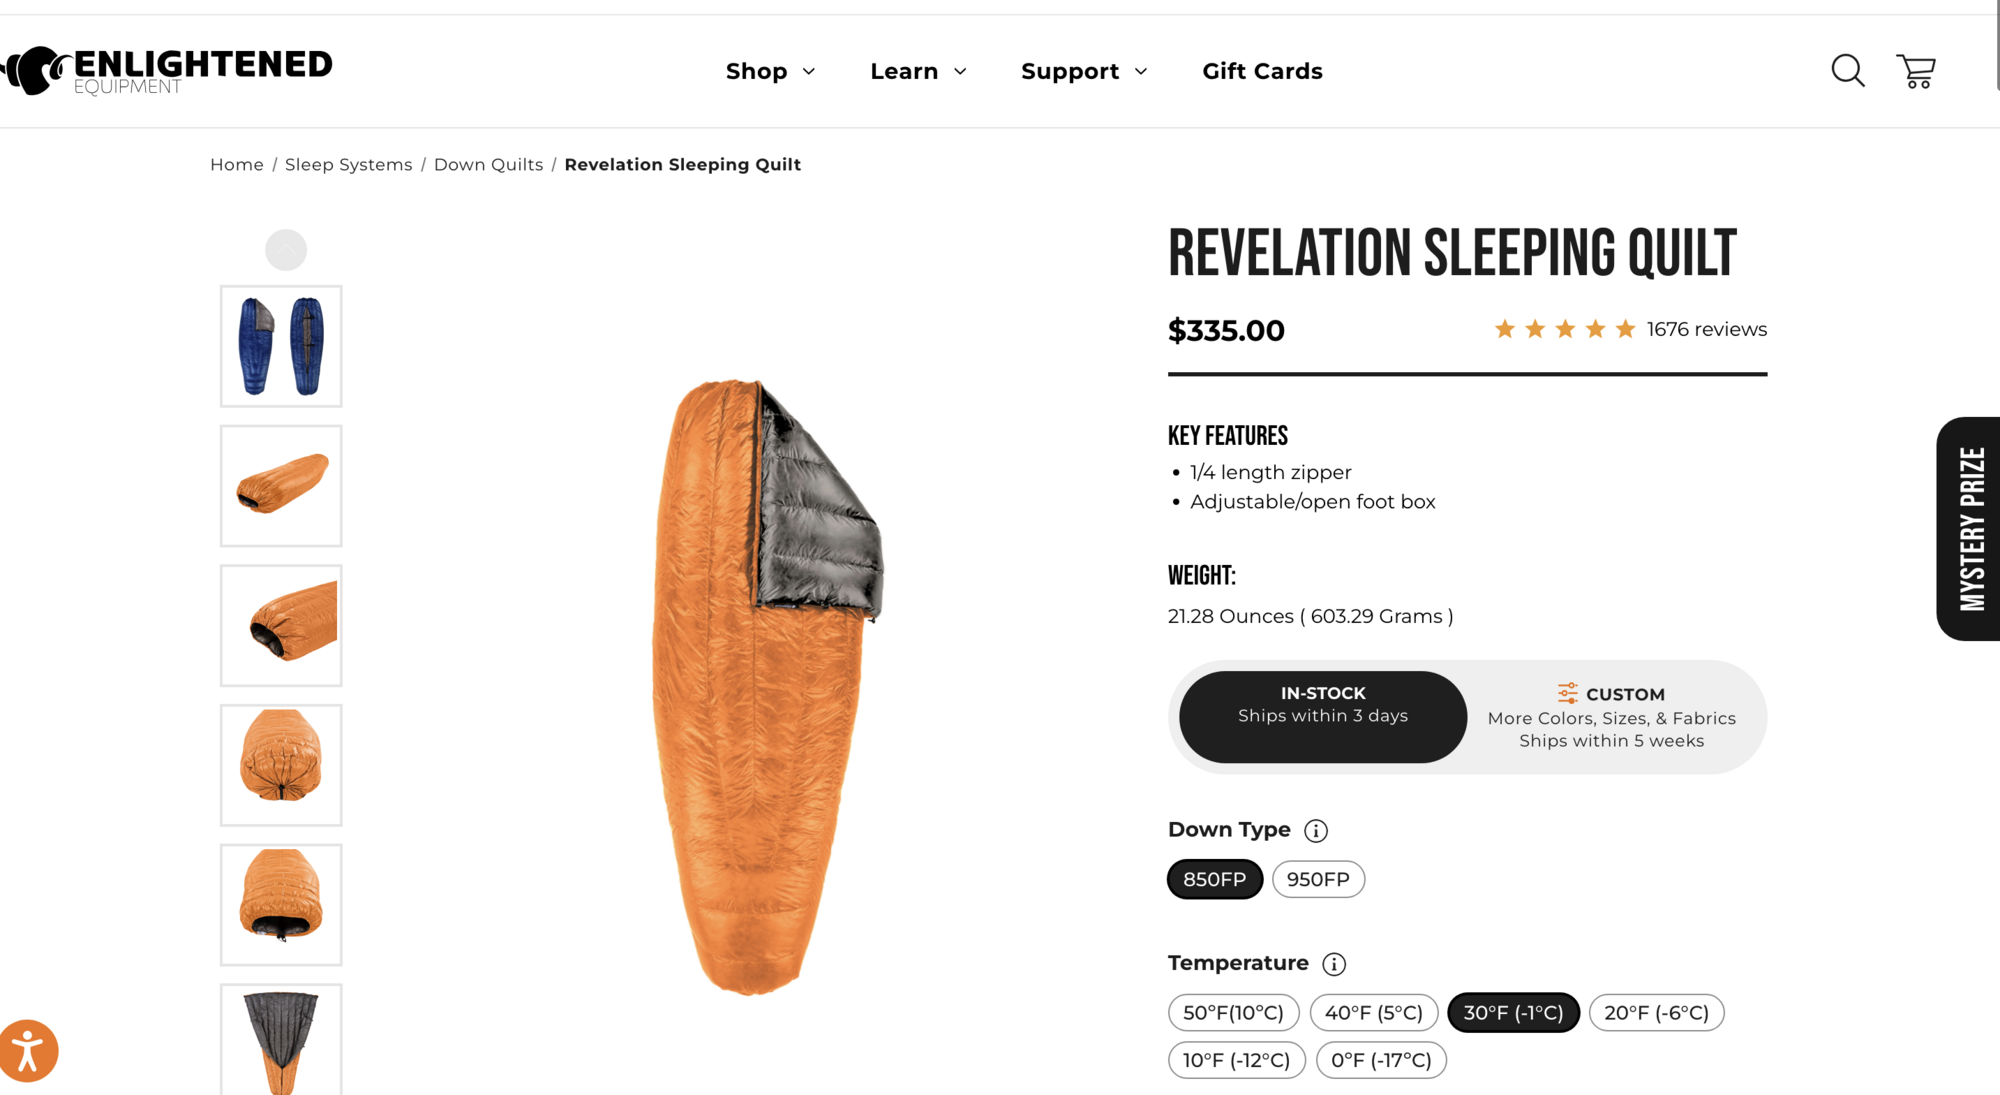2000x1095 pixels.
Task: Select the 950FP down type
Action: tap(1318, 879)
